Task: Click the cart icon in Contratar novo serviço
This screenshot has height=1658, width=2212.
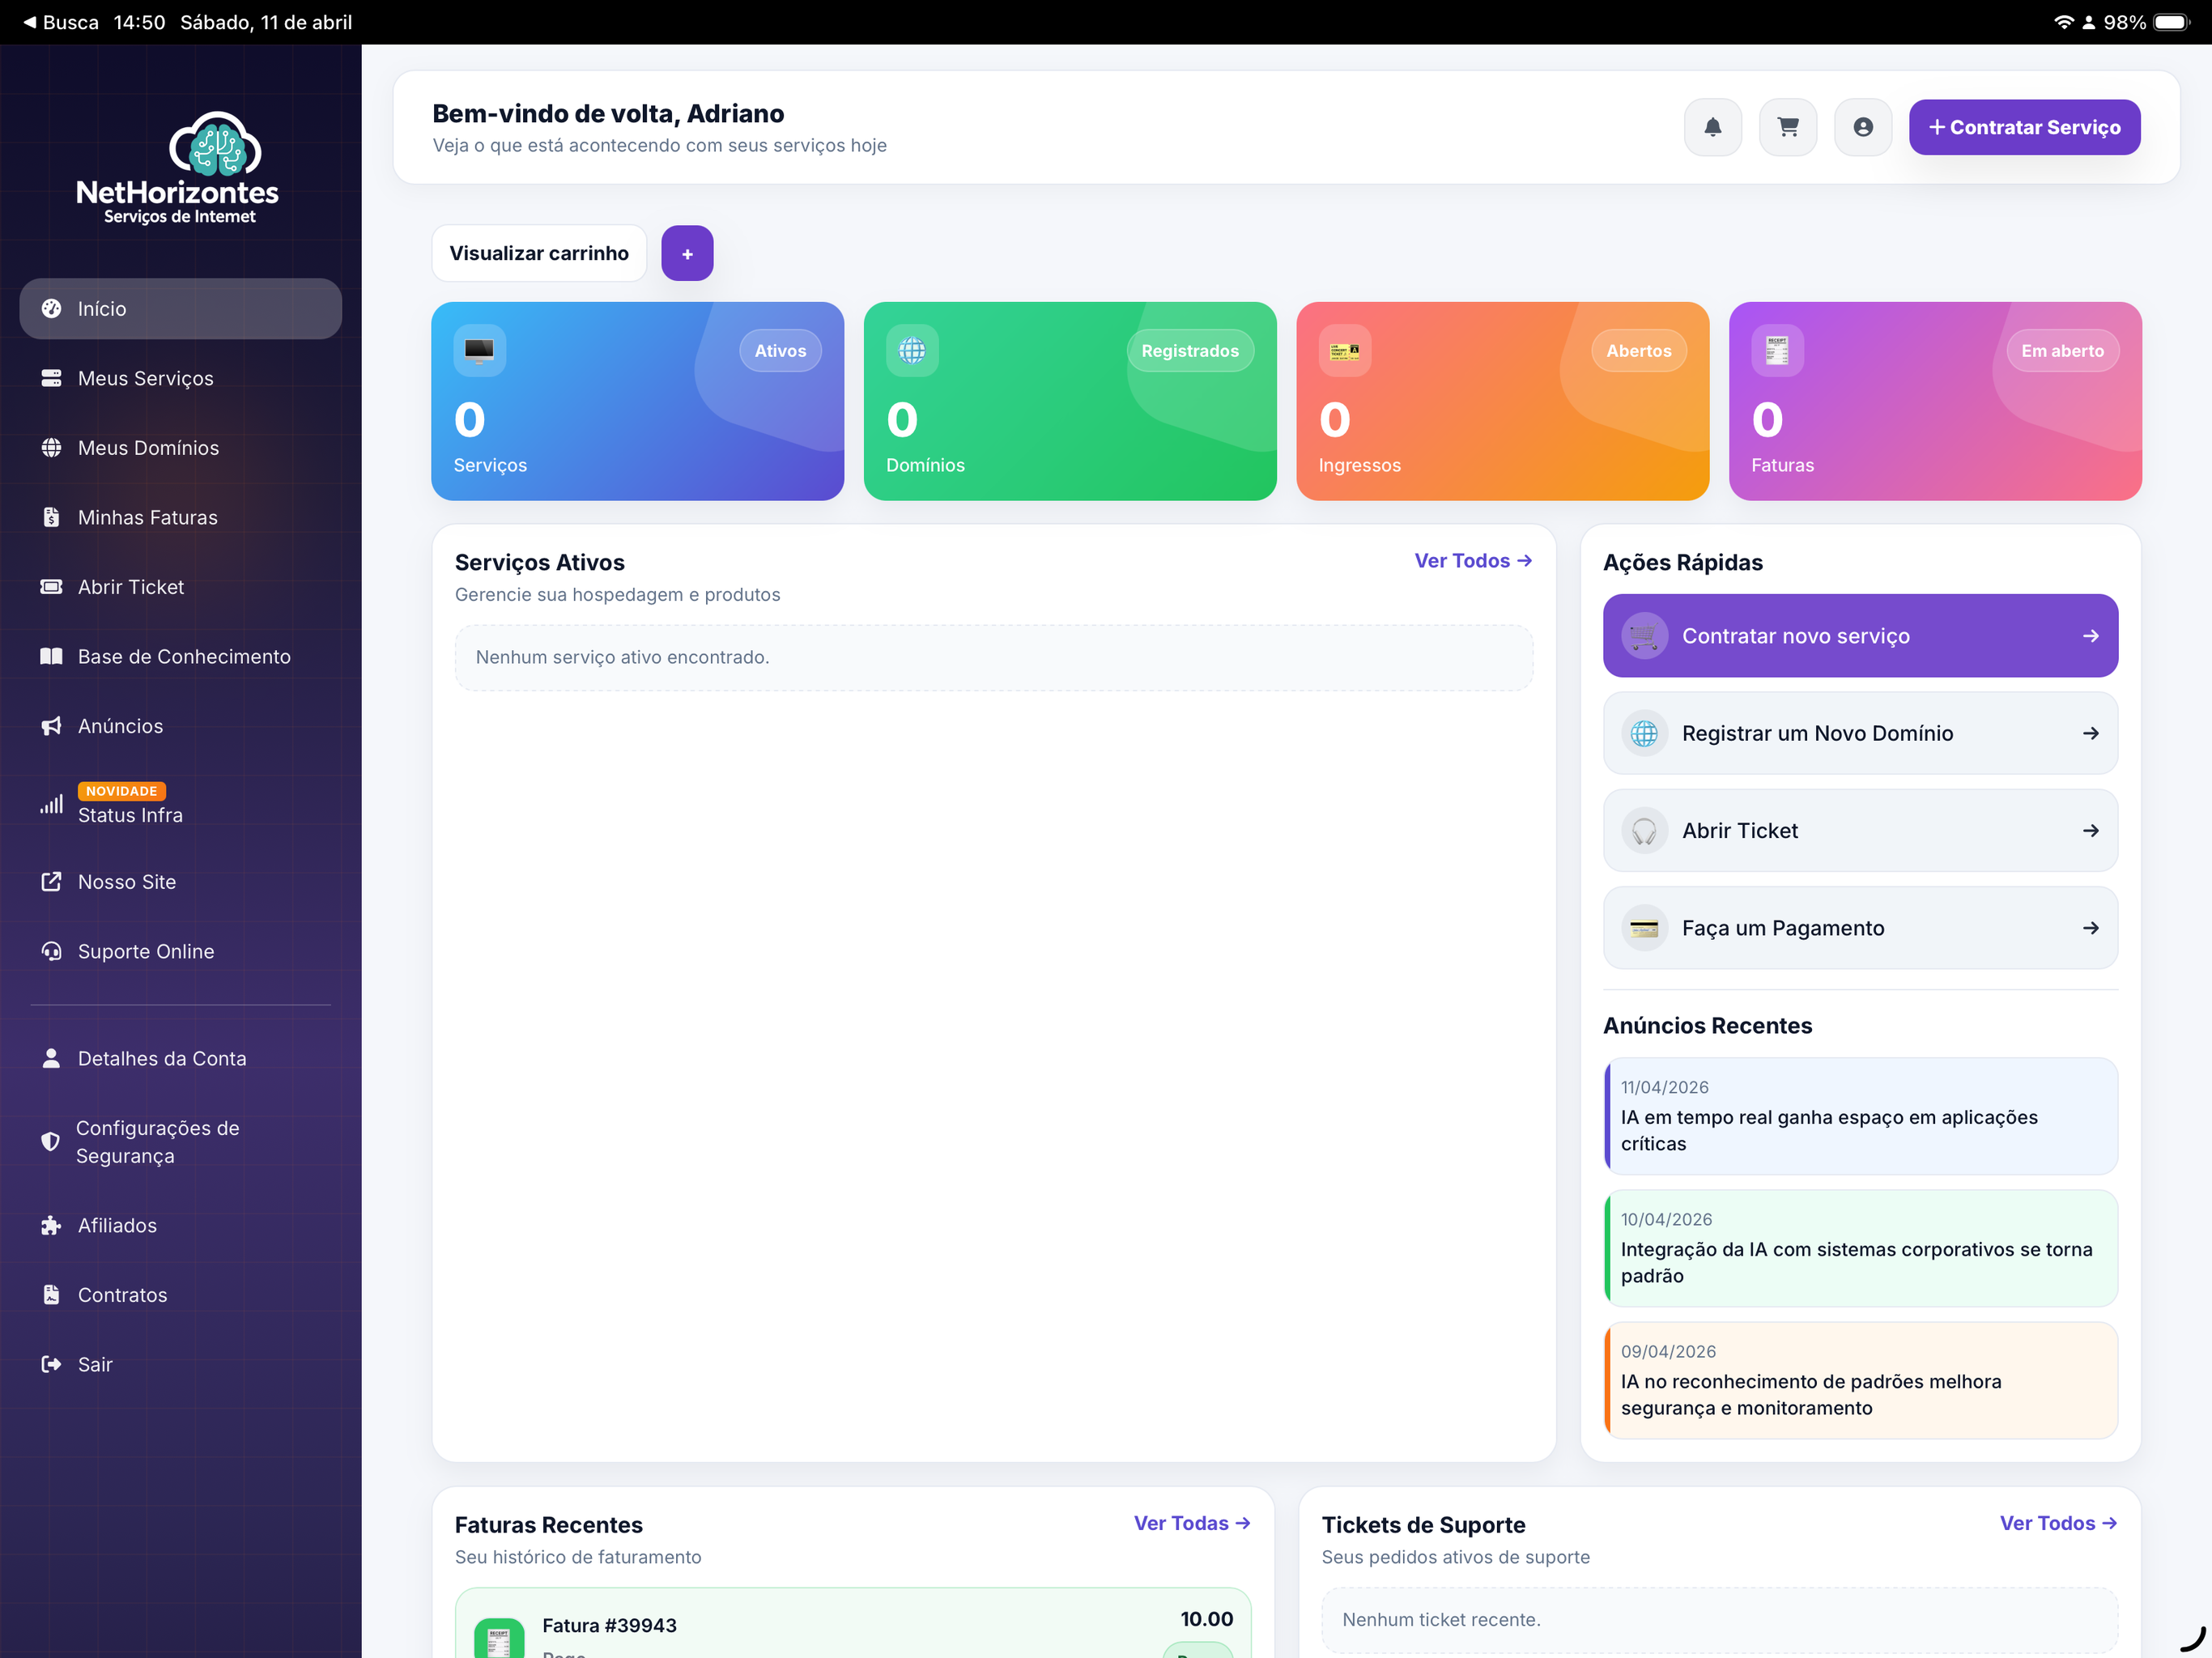Action: (x=1644, y=636)
